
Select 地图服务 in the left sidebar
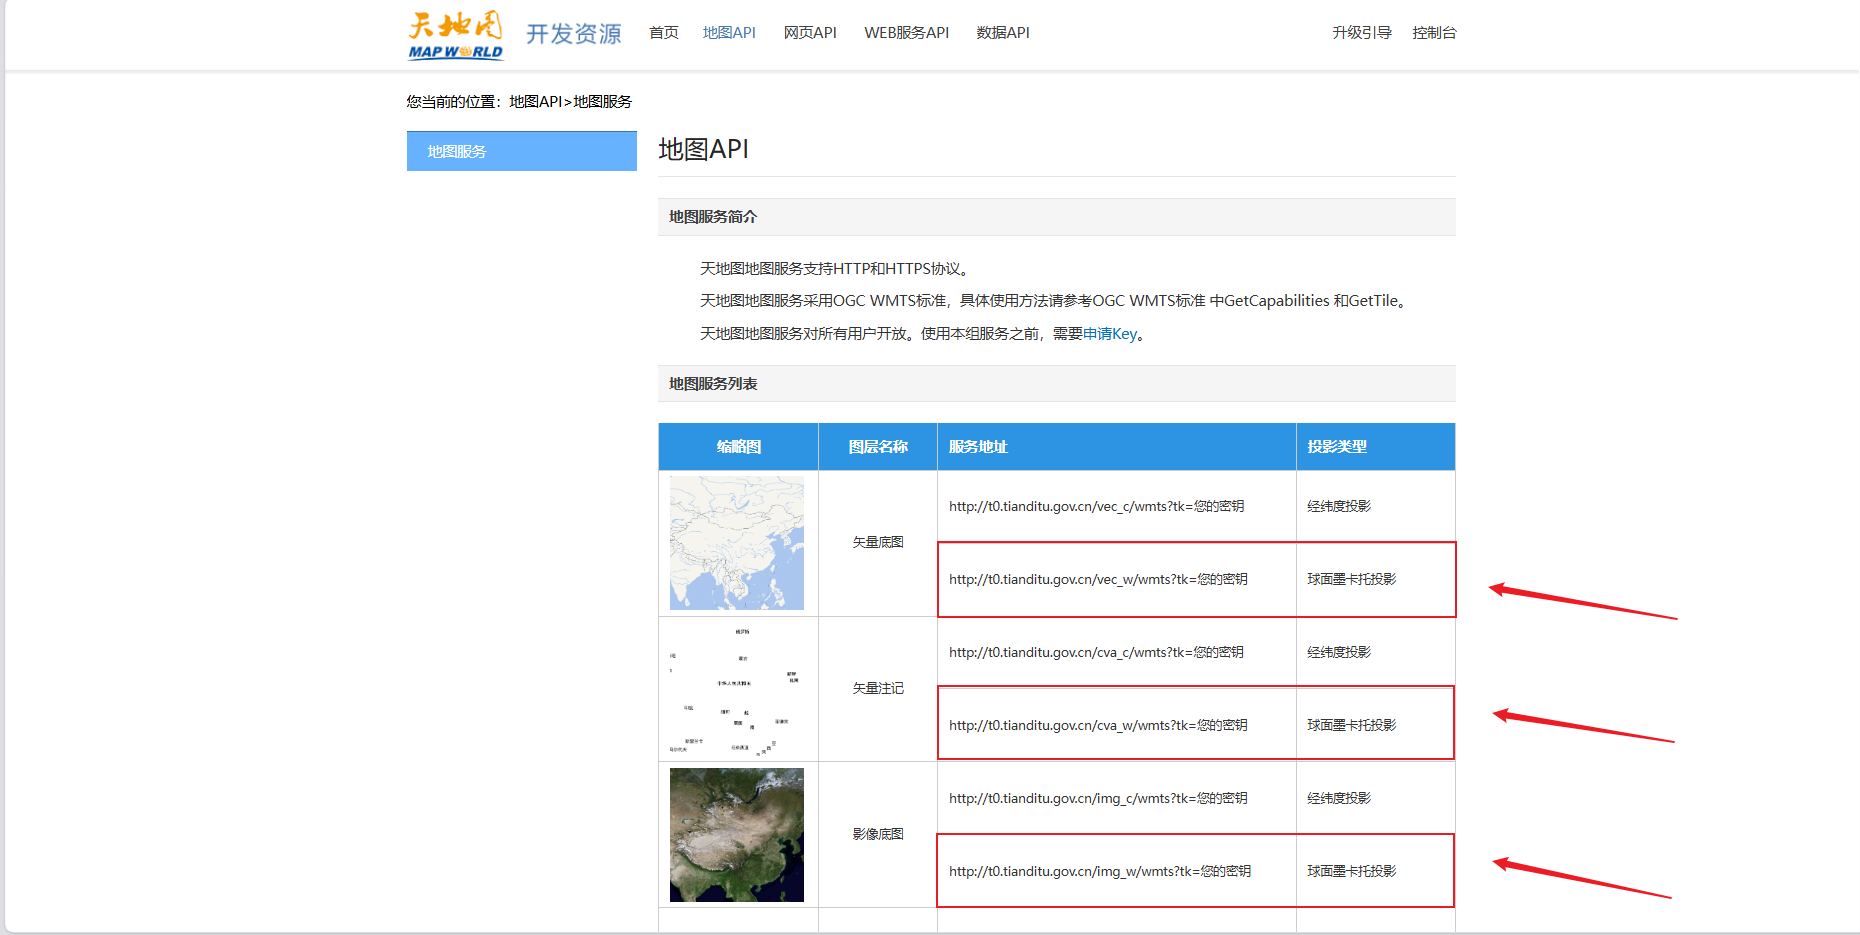click(x=521, y=151)
